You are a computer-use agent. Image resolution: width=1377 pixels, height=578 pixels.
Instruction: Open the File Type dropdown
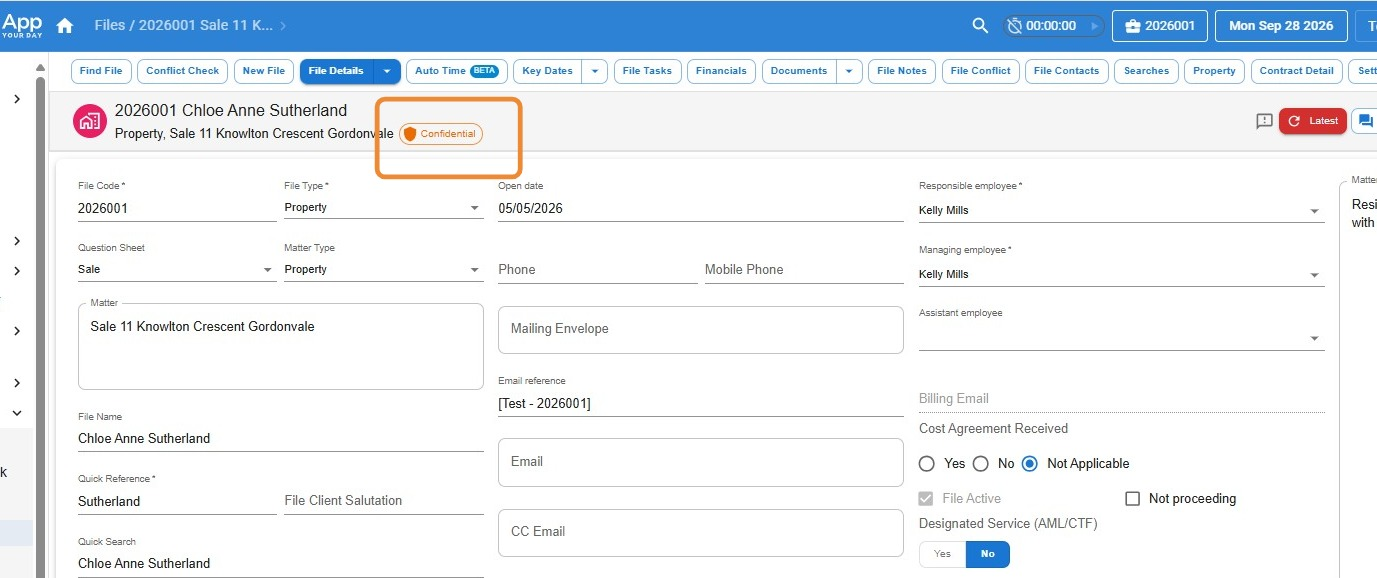tap(384, 208)
